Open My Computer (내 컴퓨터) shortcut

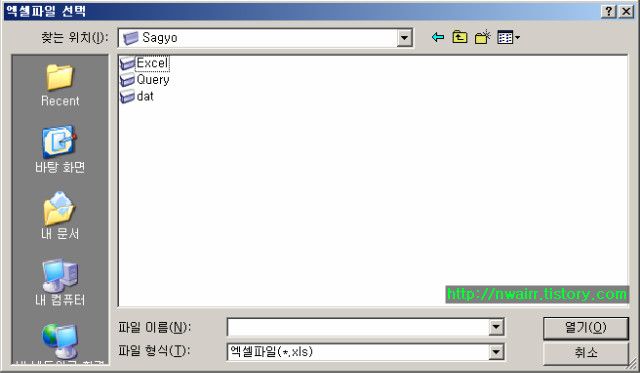60,282
